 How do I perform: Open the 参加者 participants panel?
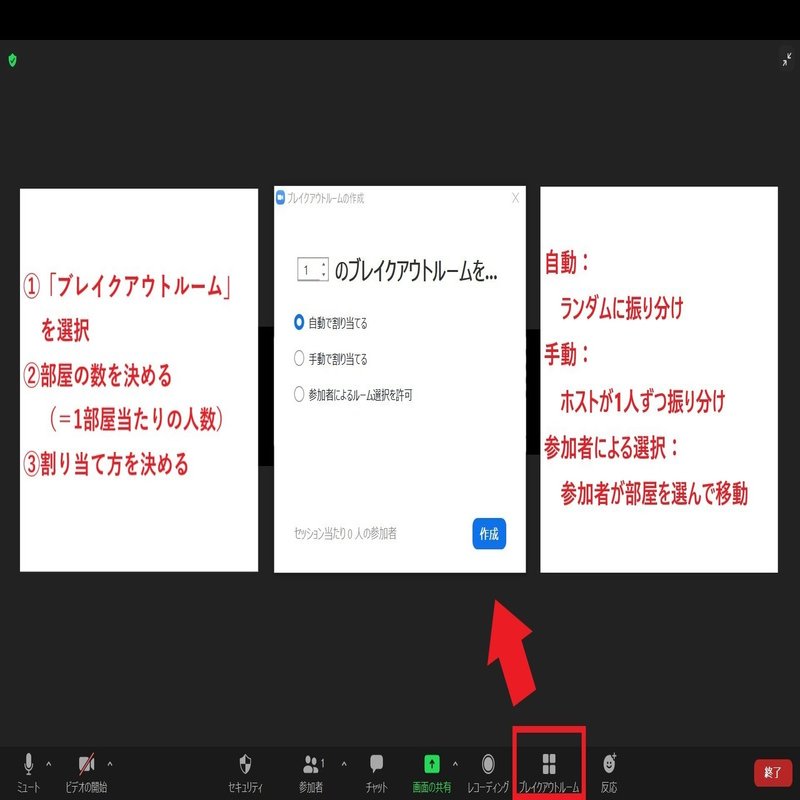pyautogui.click(x=313, y=765)
